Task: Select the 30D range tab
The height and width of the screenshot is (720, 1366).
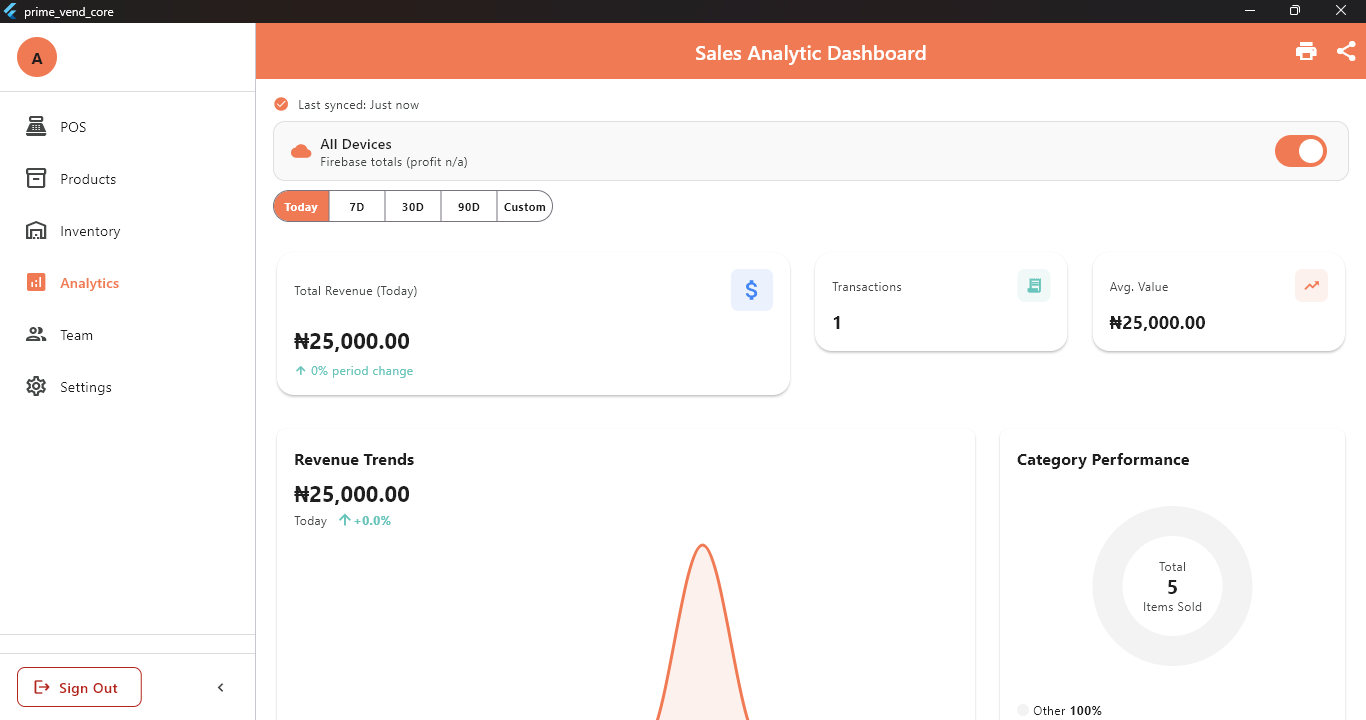Action: (413, 207)
